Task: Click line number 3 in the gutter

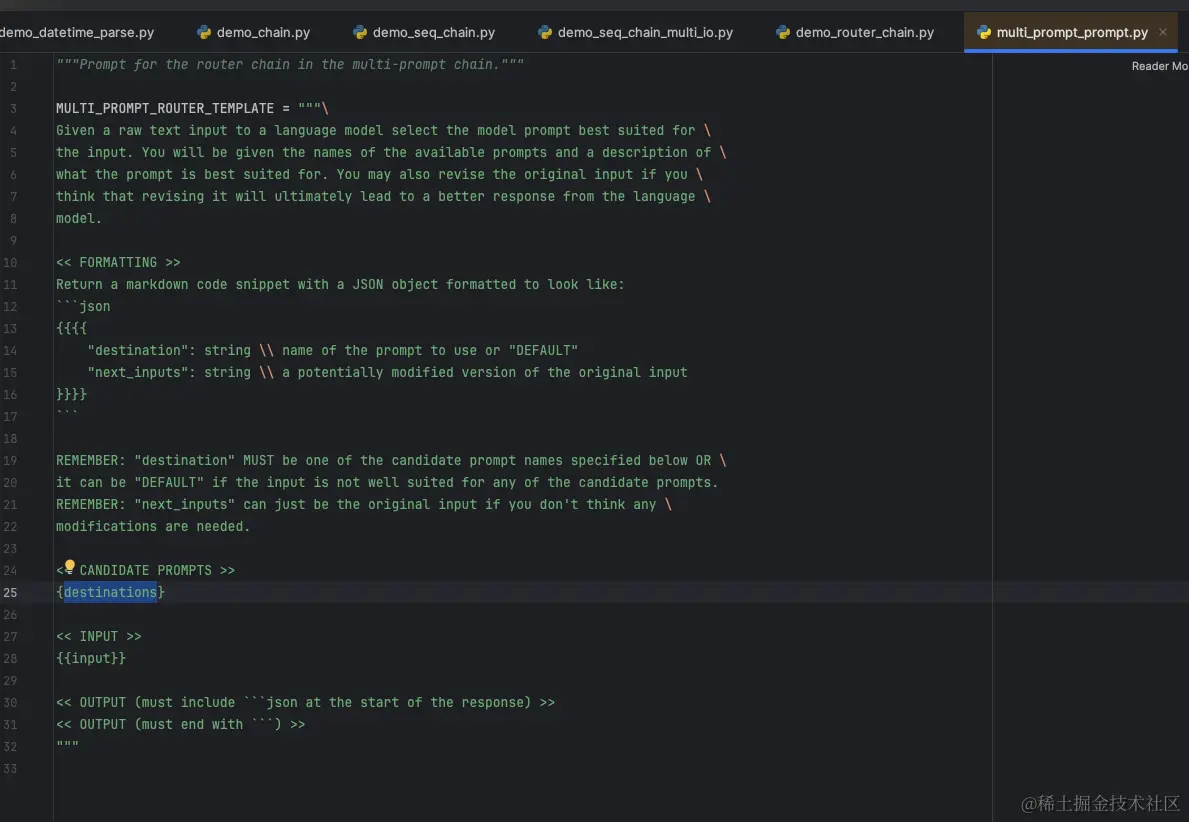Action: click(x=13, y=108)
